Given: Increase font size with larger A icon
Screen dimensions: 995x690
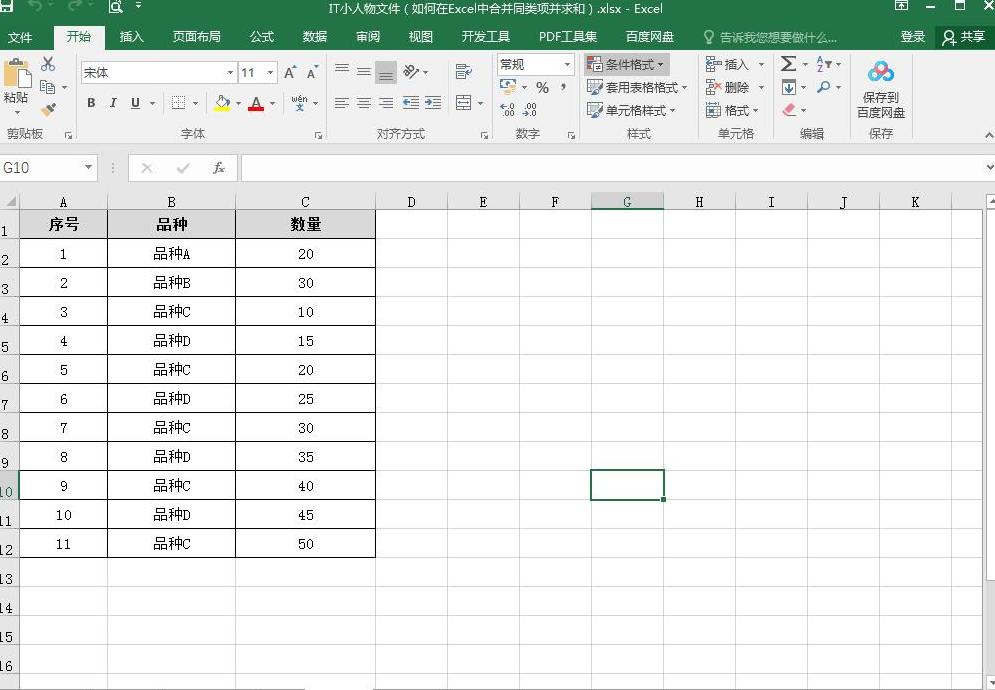Looking at the screenshot, I should [x=290, y=72].
